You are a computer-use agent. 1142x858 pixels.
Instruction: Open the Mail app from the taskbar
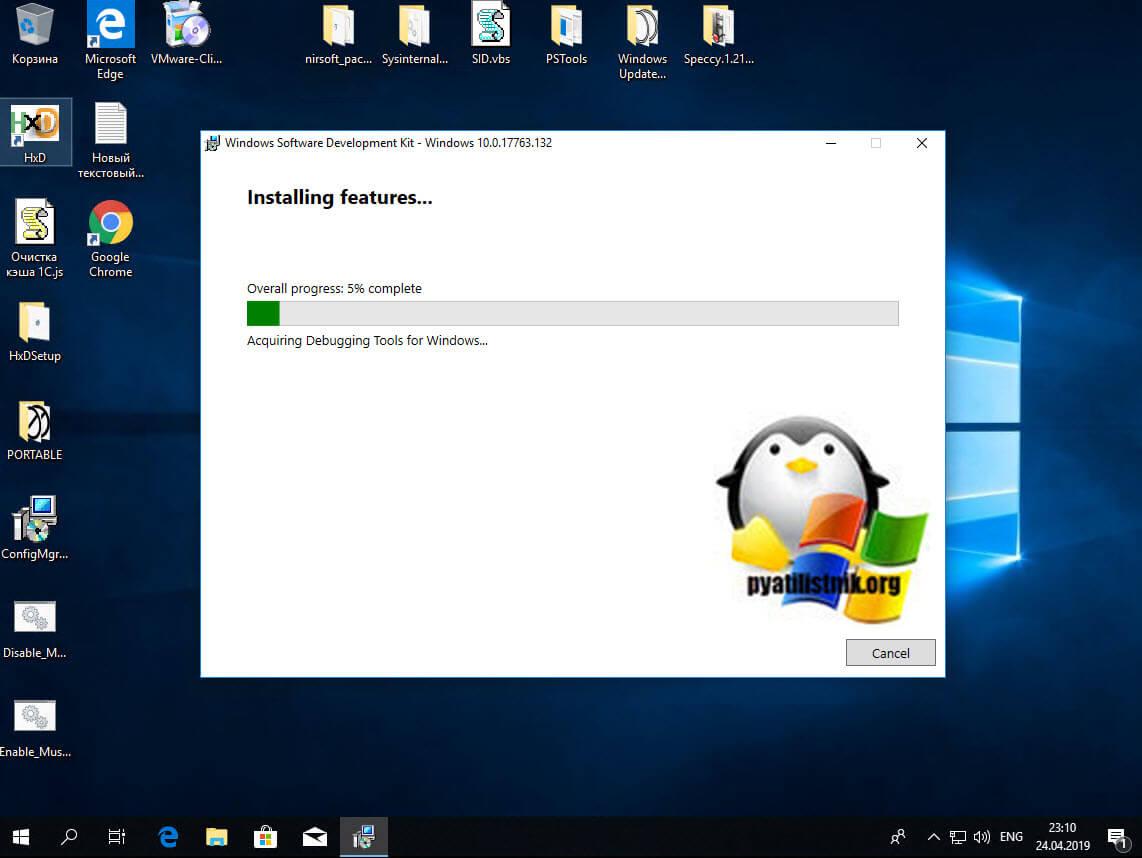coord(315,838)
